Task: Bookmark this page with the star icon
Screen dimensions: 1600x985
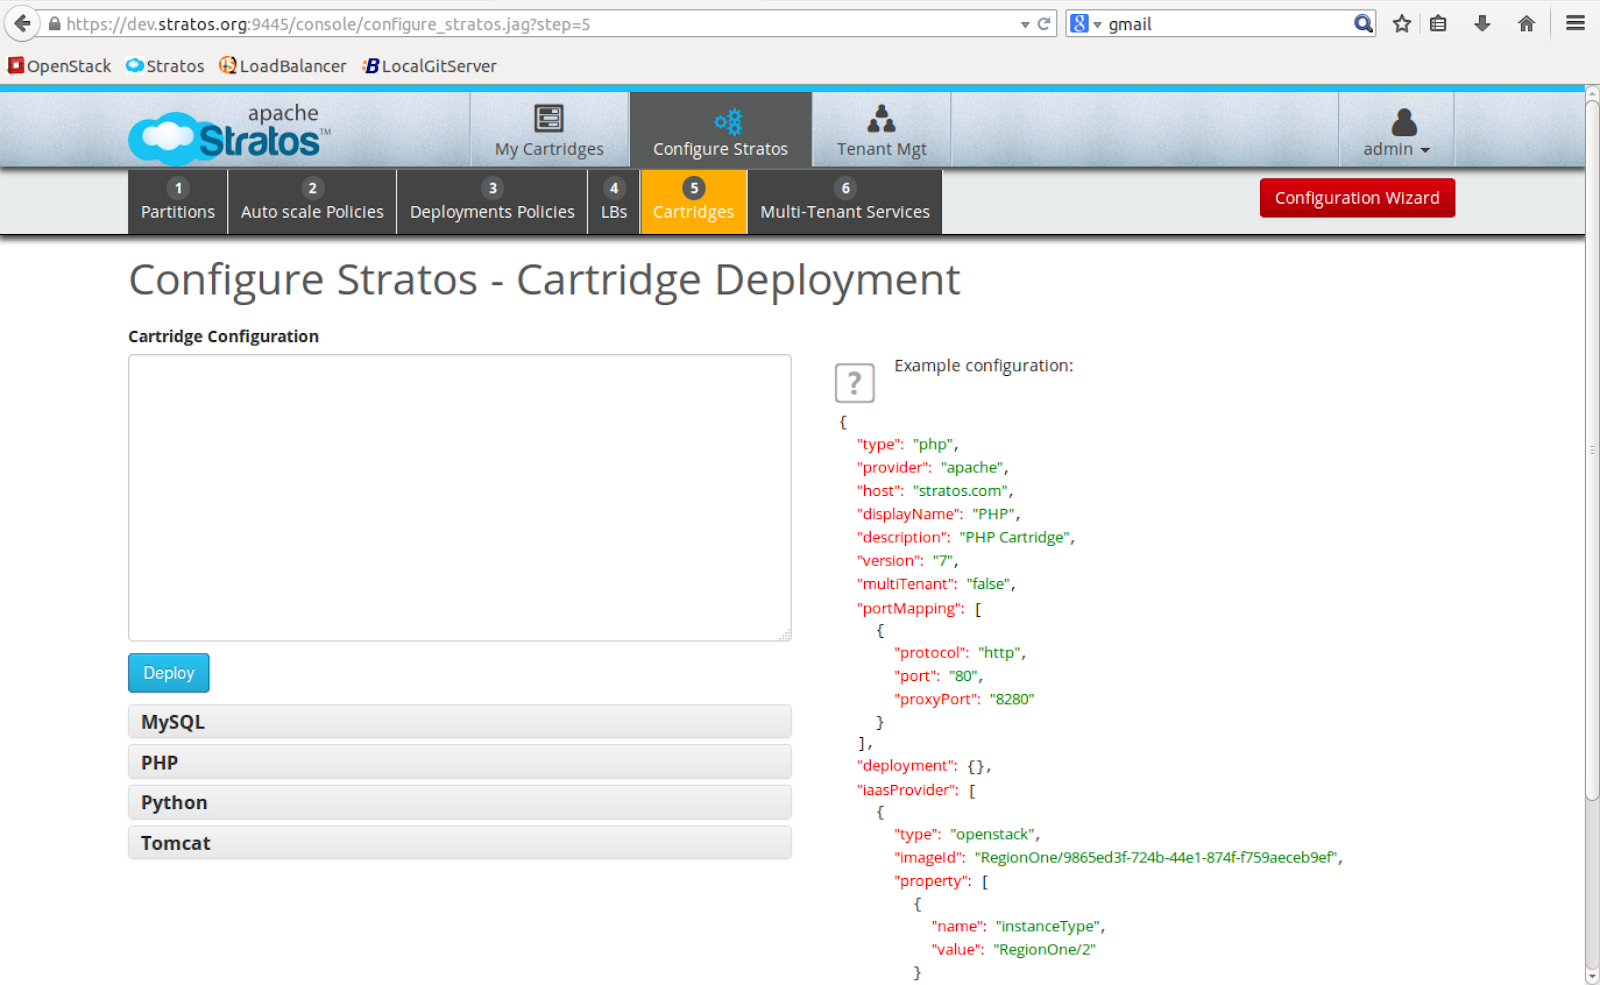Action: (x=1402, y=24)
